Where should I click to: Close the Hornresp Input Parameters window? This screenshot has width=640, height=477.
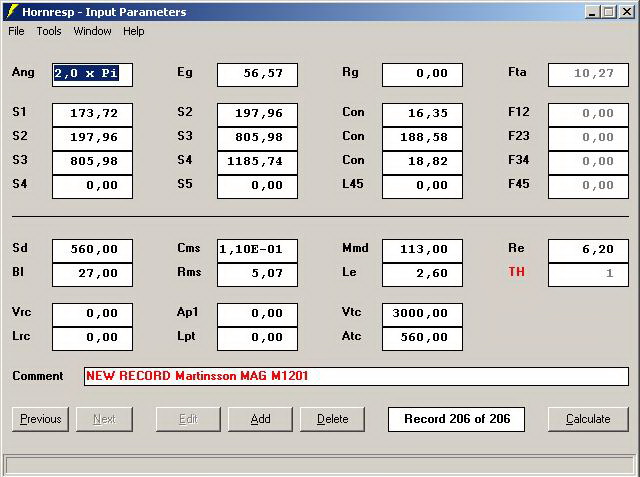coord(627,12)
